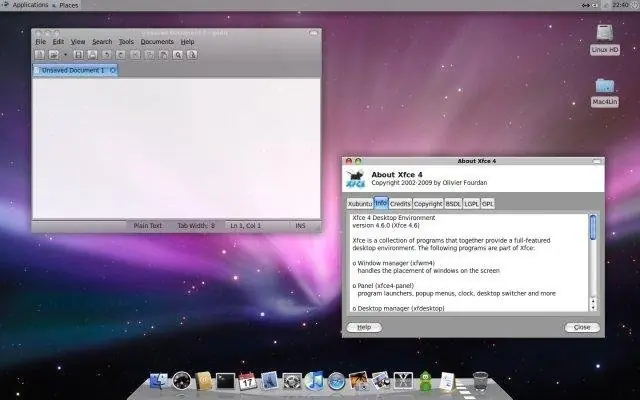
Task: Click the Save icon in gedit toolbar
Action: [79, 55]
